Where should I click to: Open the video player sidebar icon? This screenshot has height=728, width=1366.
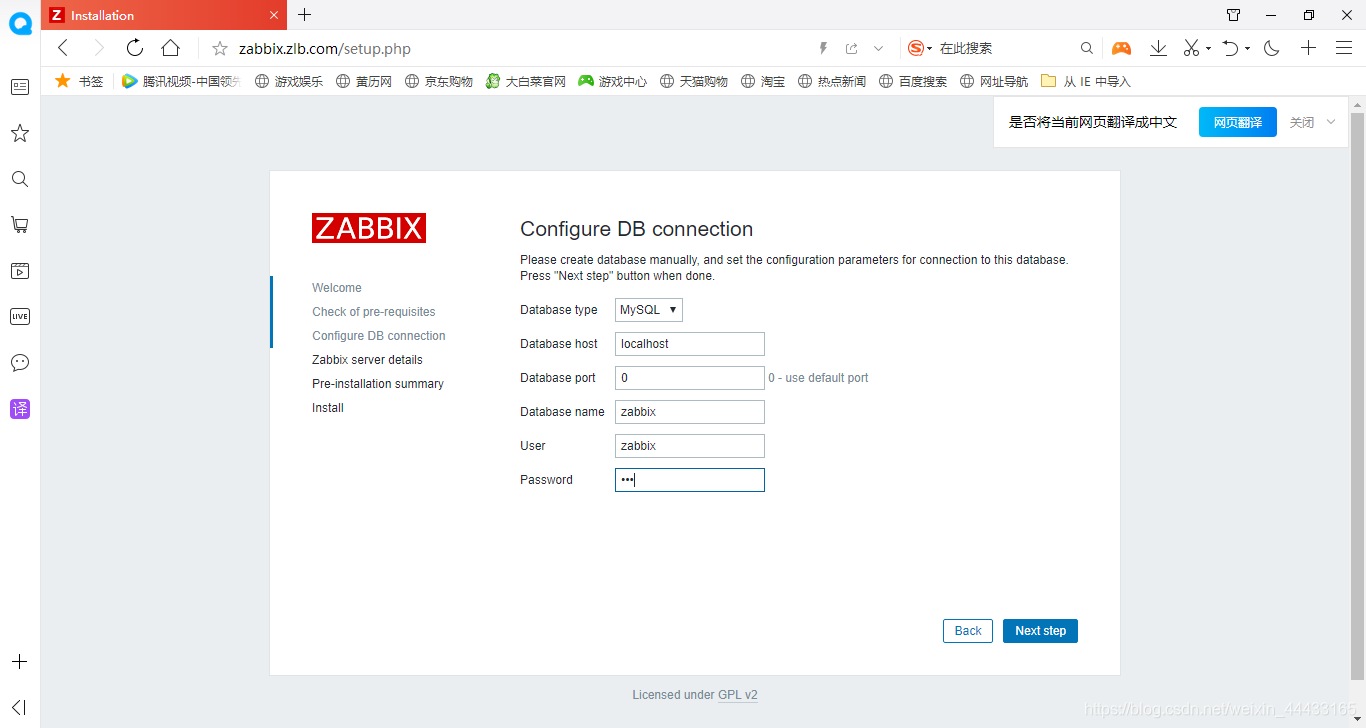tap(20, 271)
